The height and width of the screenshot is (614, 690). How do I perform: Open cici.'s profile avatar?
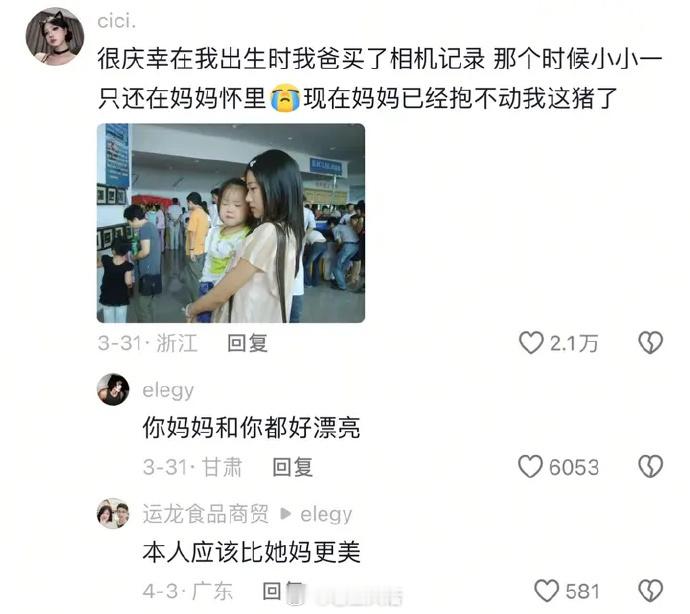coord(55,37)
